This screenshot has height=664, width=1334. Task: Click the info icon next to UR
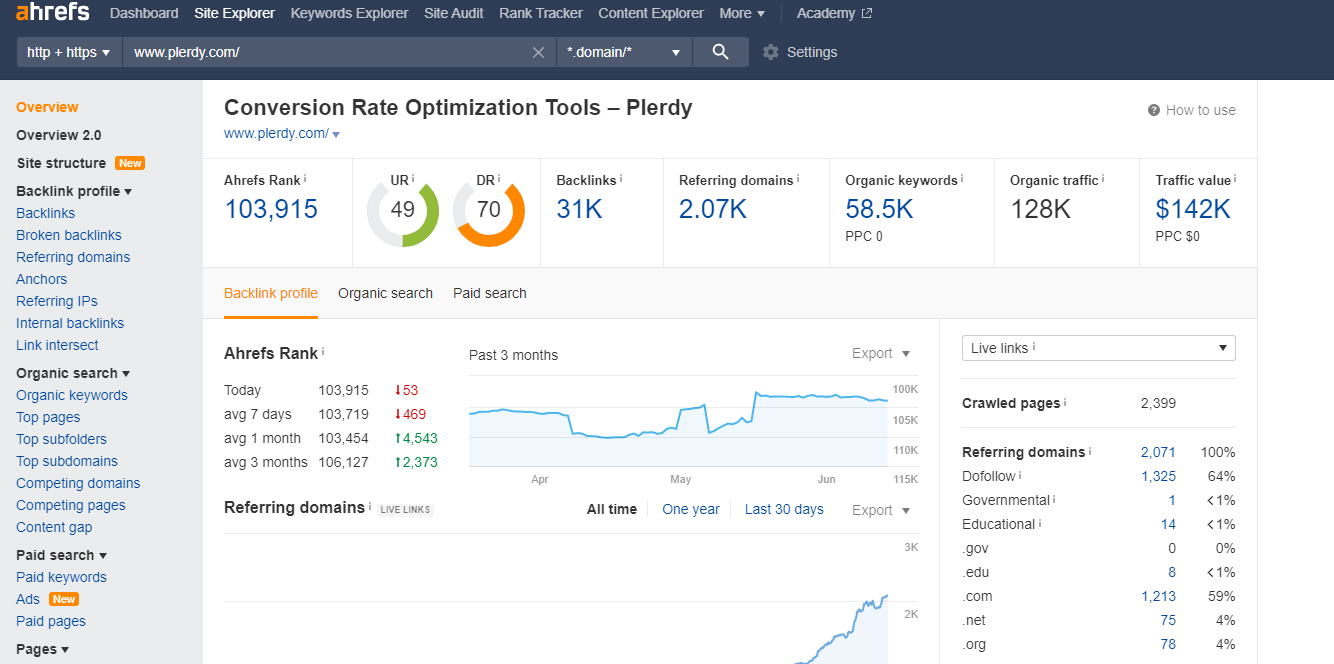(413, 179)
